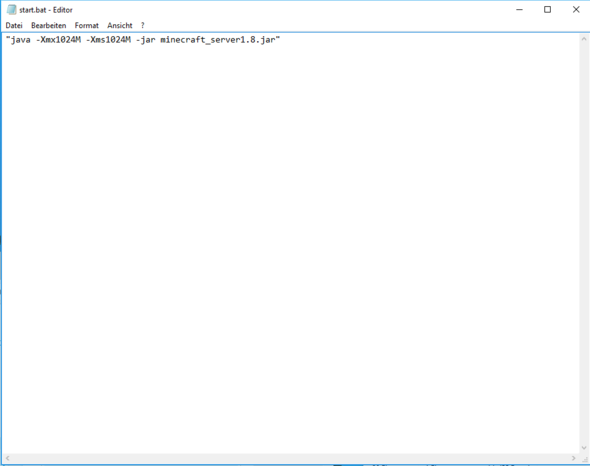Maximize the start.bat Editor window
This screenshot has width=590, height=466.
pos(547,10)
